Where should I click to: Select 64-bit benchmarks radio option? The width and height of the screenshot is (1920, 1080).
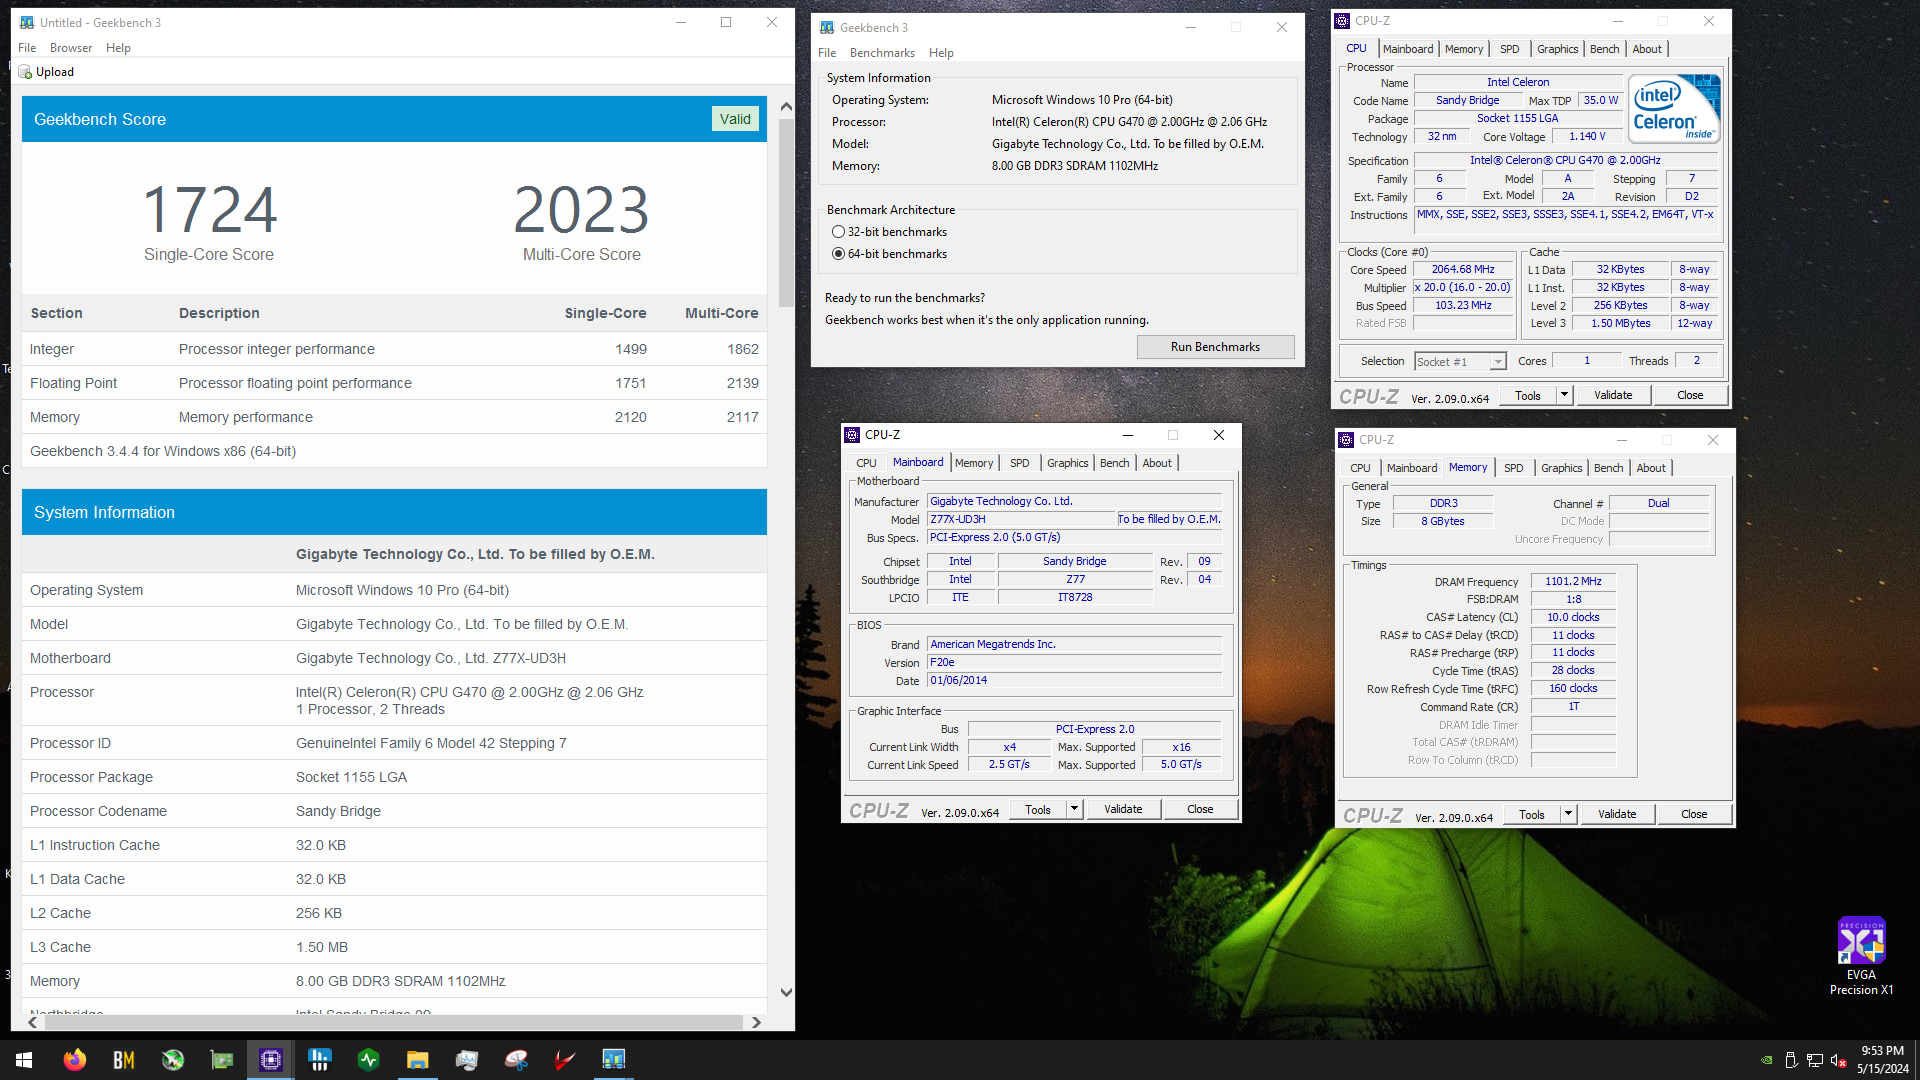click(838, 254)
